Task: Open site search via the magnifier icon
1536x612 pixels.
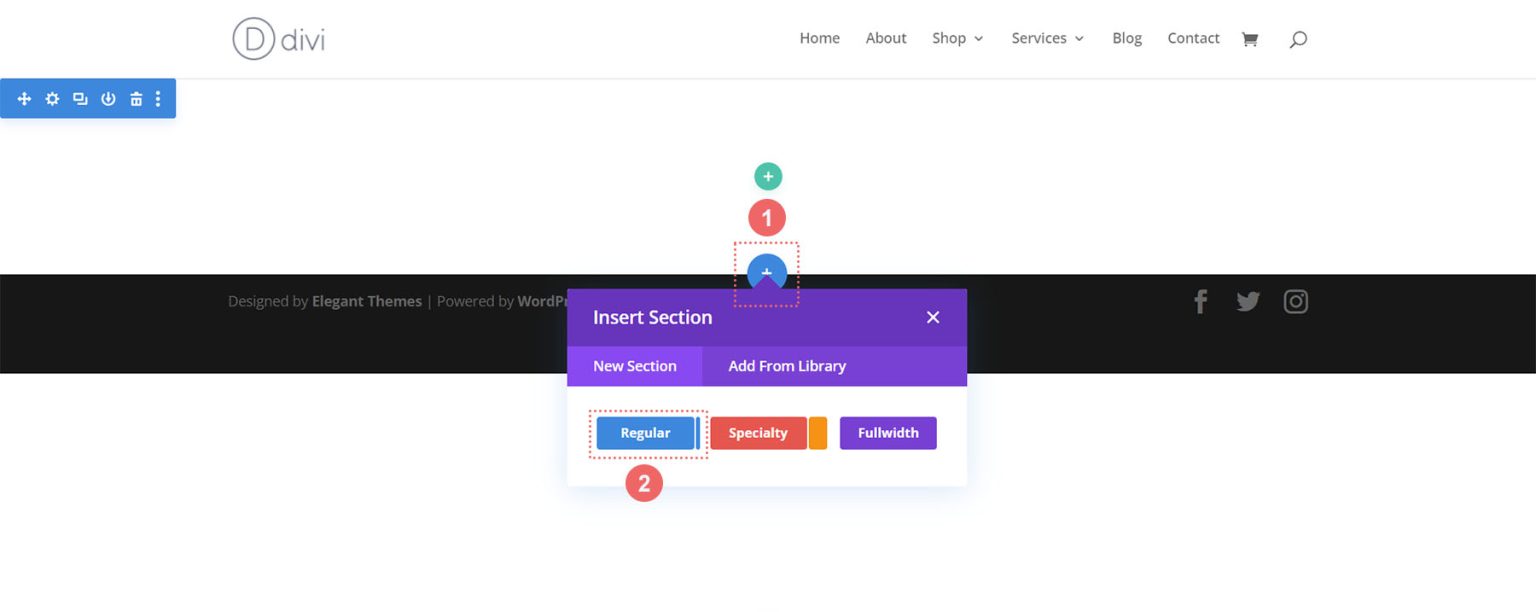Action: point(1298,38)
